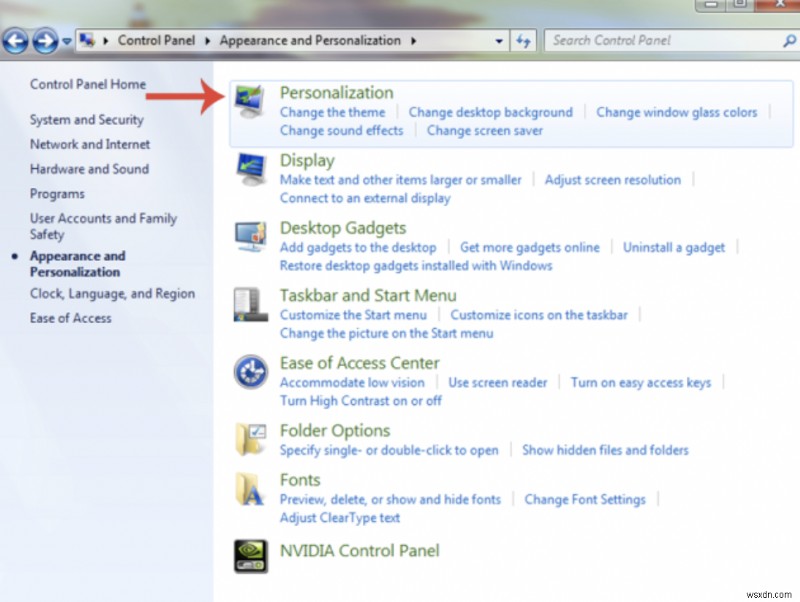Go back with the Back arrow button
800x602 pixels.
(x=16, y=40)
